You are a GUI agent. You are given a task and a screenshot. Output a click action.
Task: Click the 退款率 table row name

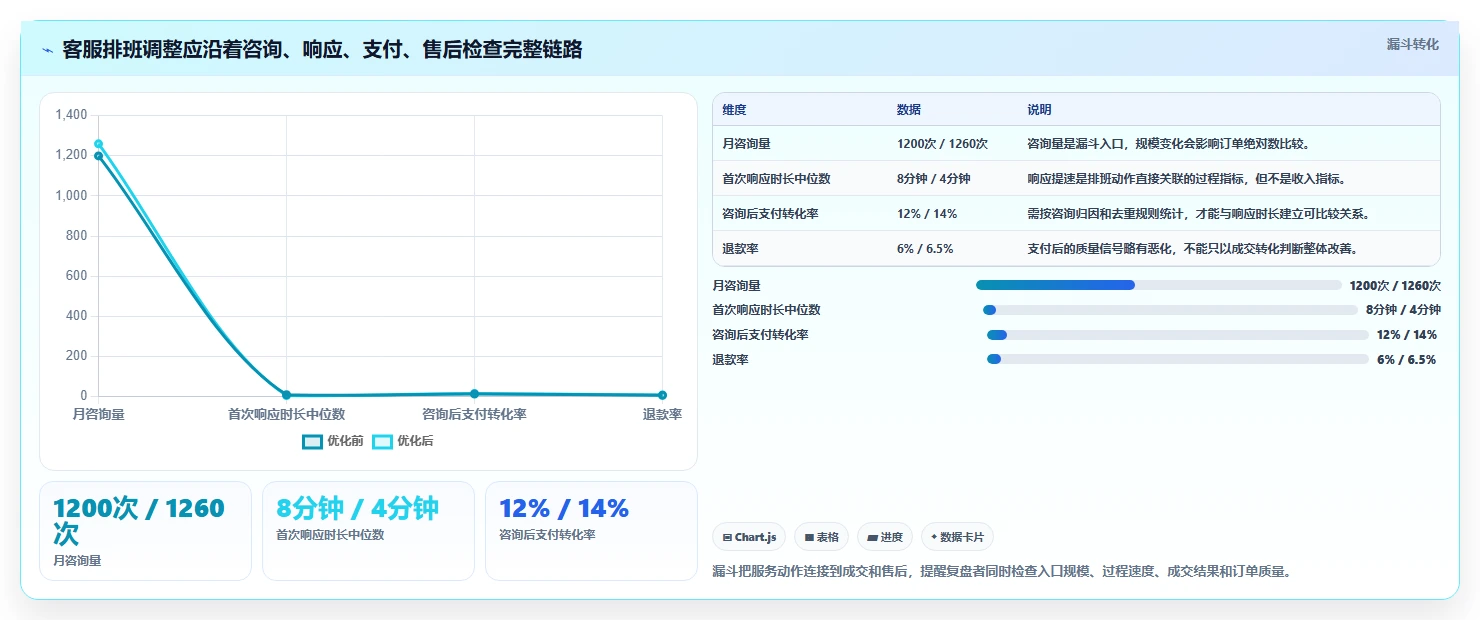(740, 249)
